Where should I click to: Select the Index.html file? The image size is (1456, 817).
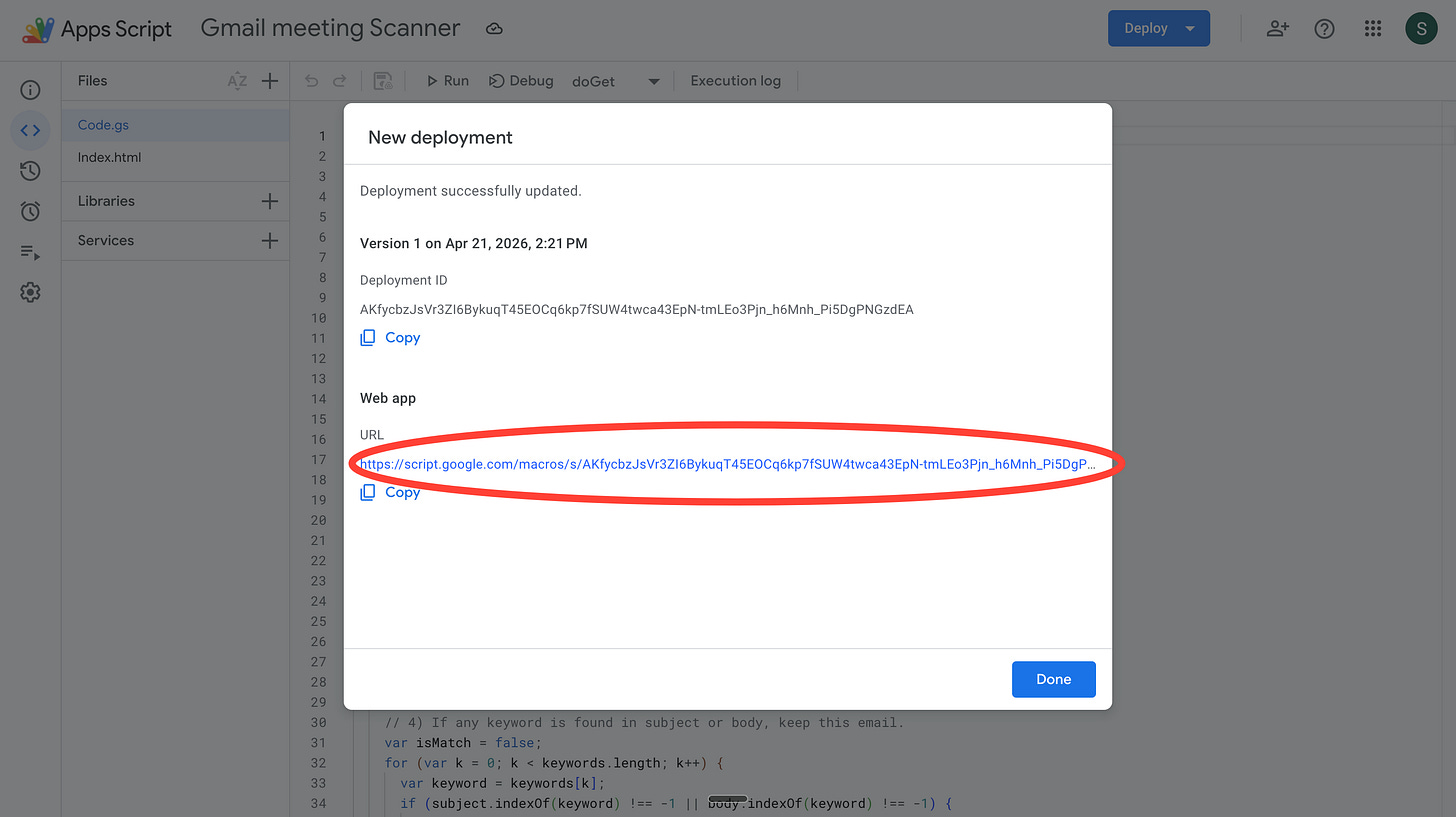click(x=175, y=157)
